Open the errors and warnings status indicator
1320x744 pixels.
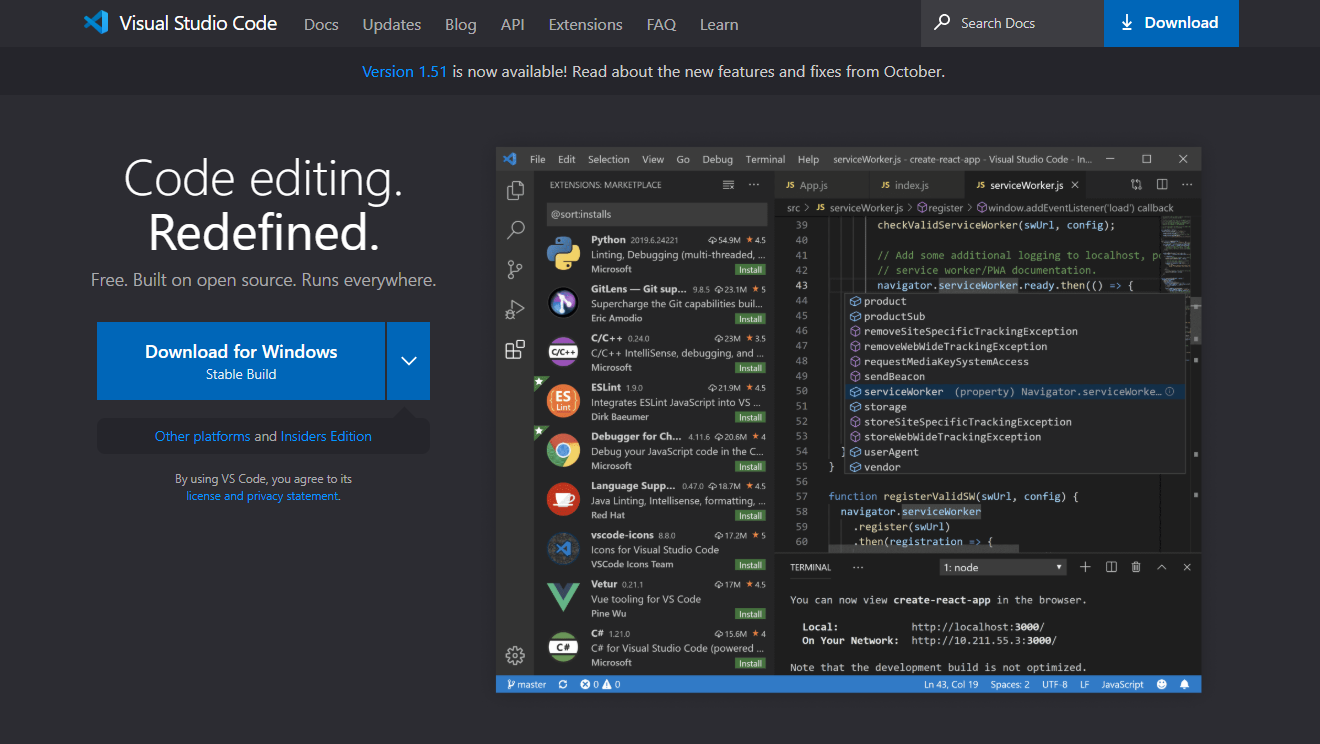(600, 685)
